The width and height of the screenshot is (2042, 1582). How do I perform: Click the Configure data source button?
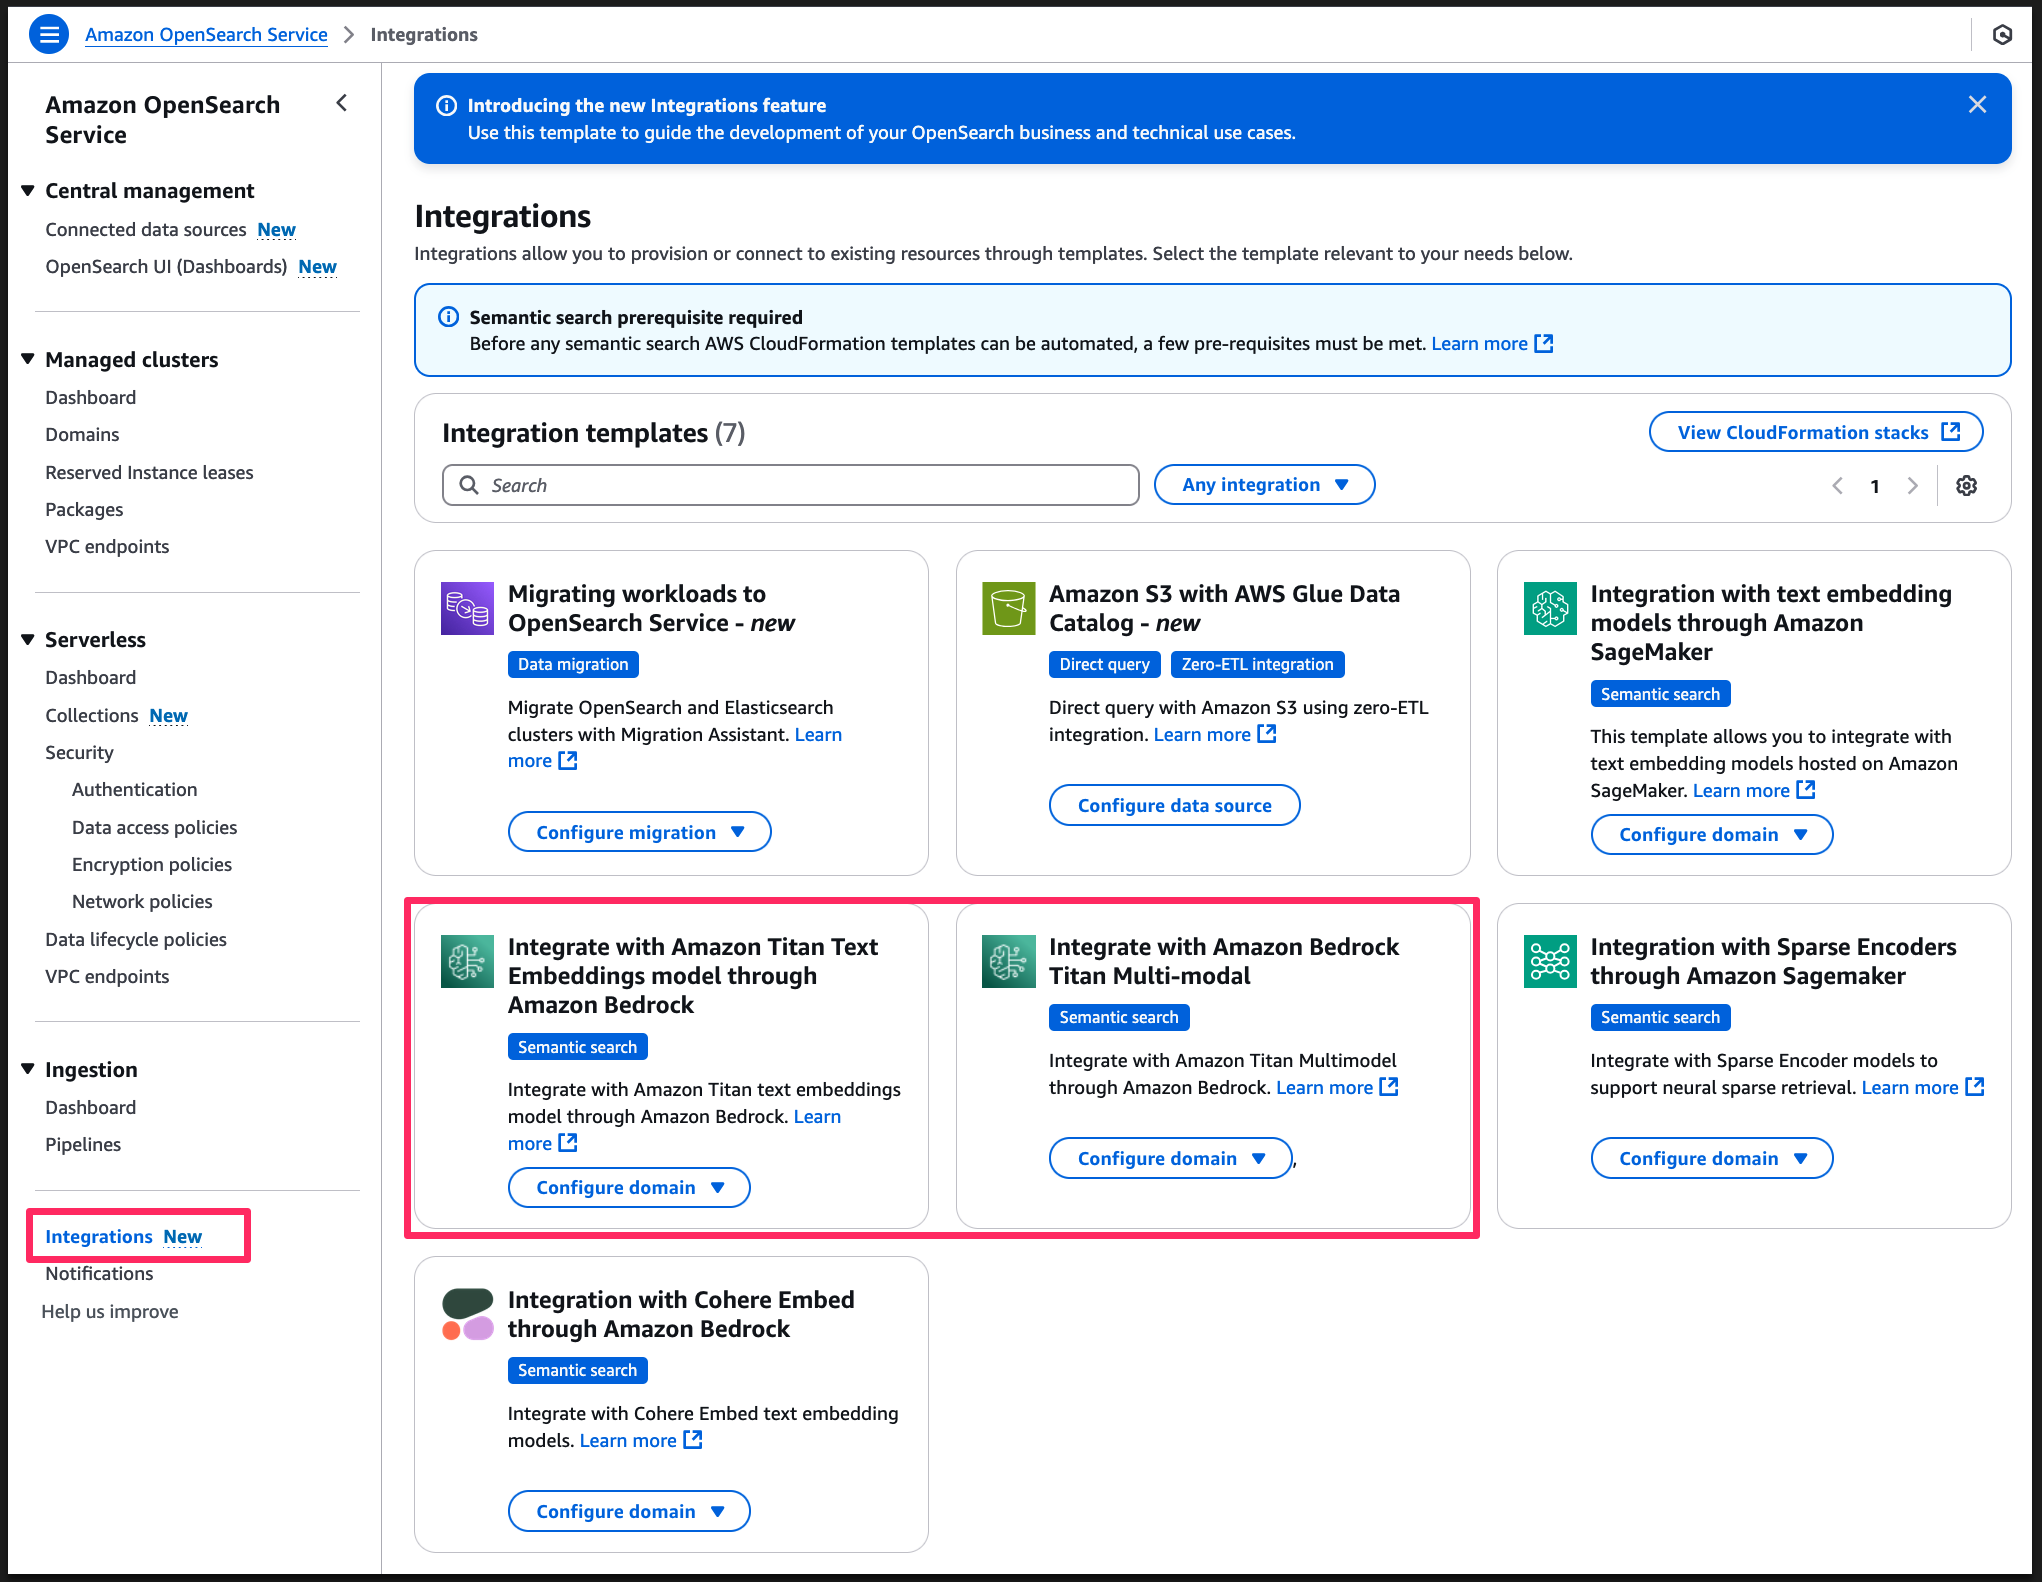(x=1174, y=805)
